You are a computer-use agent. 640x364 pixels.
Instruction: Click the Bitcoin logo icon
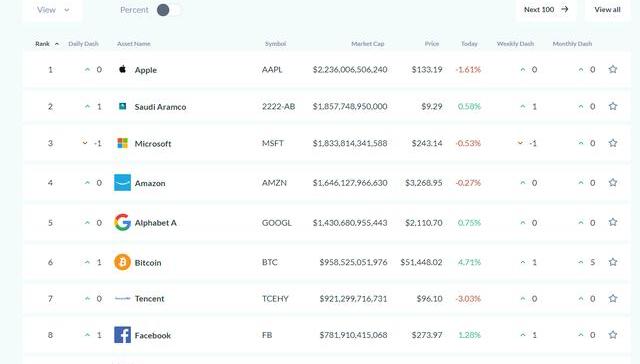pos(122,262)
